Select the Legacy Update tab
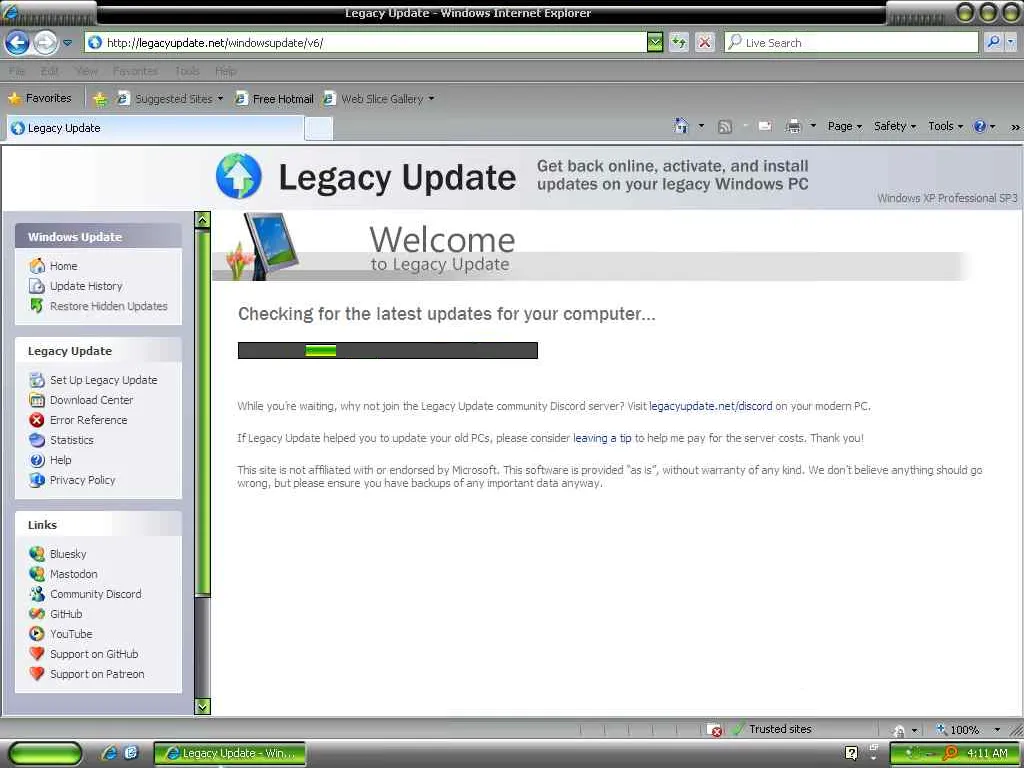The image size is (1024, 768). click(x=155, y=128)
